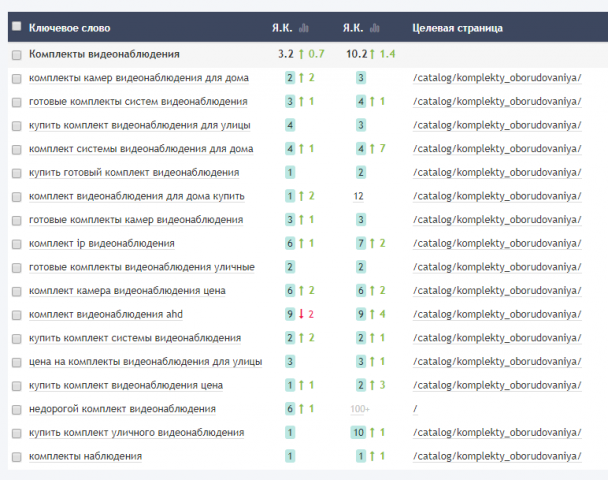Click average position '10.2' in group row
This screenshot has width=608, height=480.
[x=357, y=54]
